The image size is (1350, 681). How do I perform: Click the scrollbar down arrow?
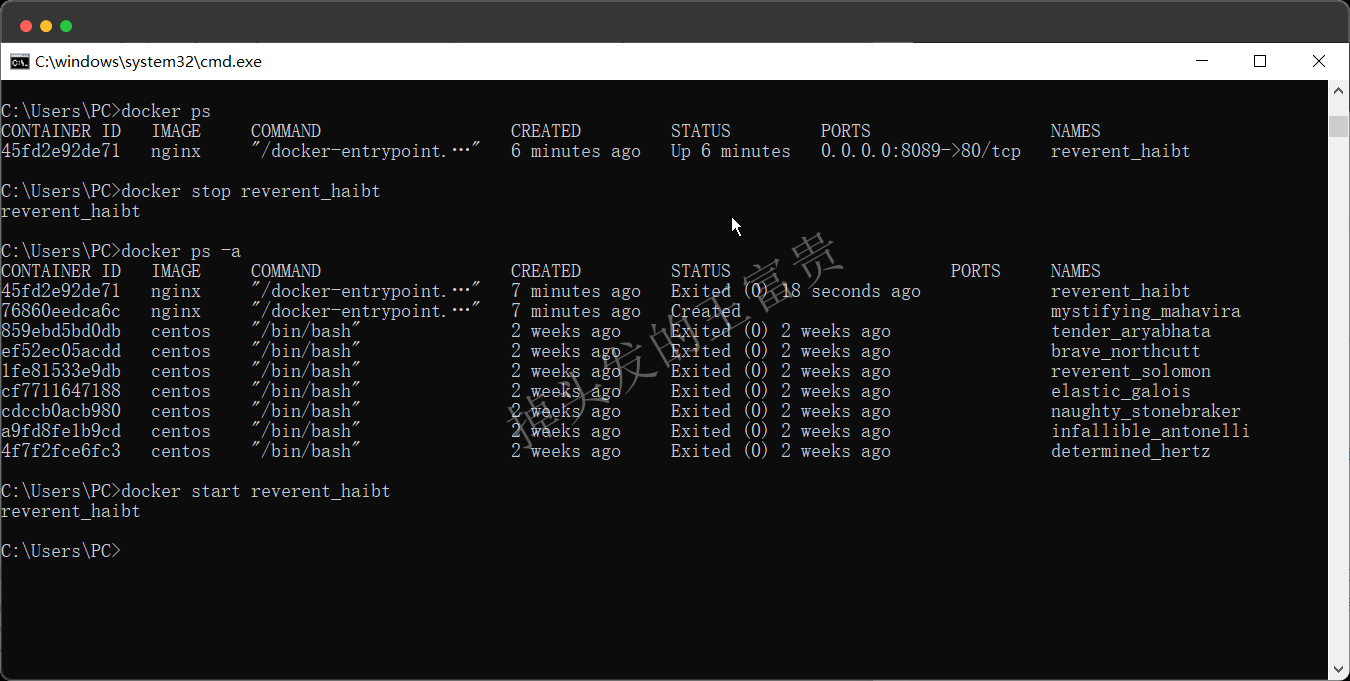tap(1338, 669)
